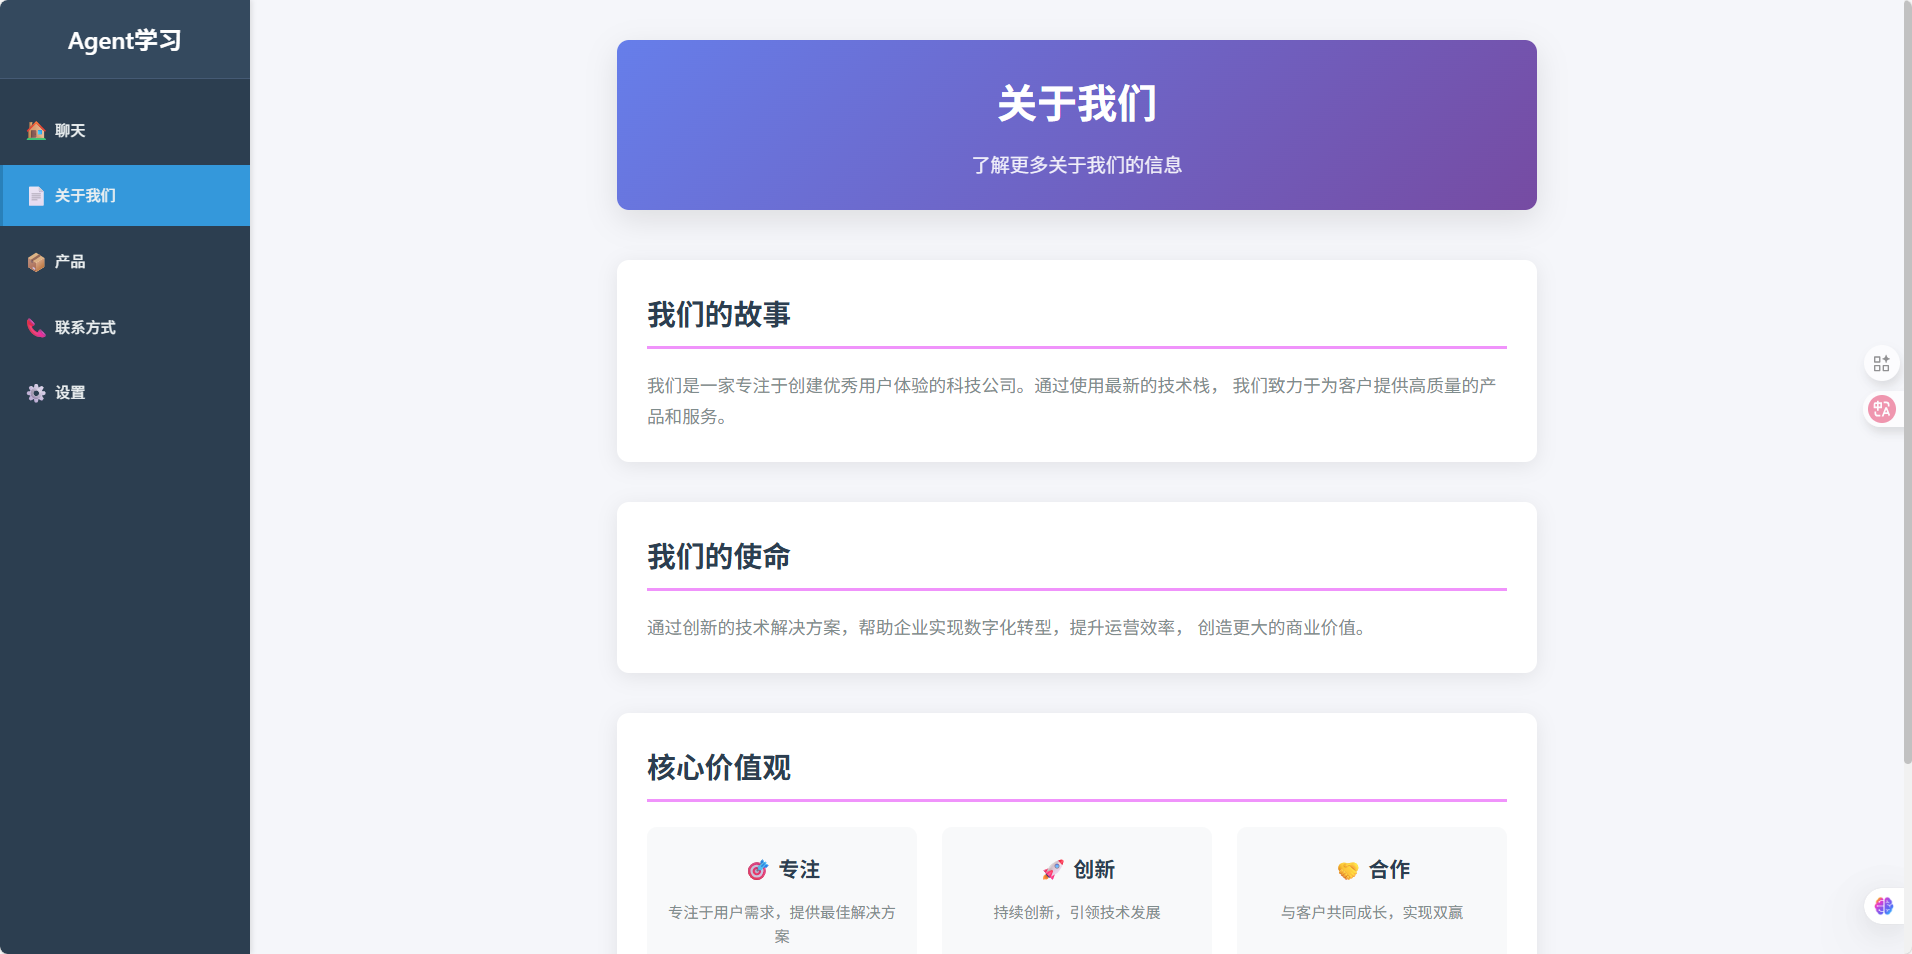Click the text 与客户共同成长，实现双赢

tap(1372, 913)
